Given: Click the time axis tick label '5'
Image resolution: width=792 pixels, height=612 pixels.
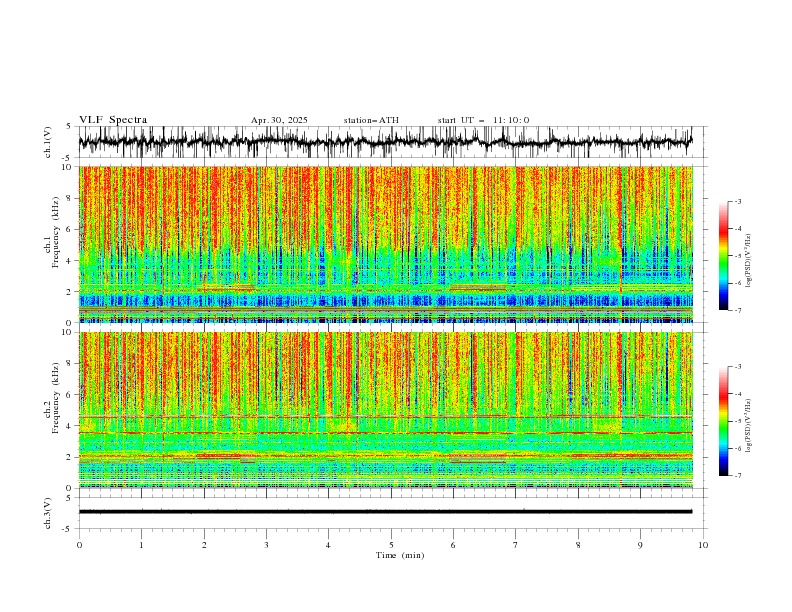Looking at the screenshot, I should point(391,545).
